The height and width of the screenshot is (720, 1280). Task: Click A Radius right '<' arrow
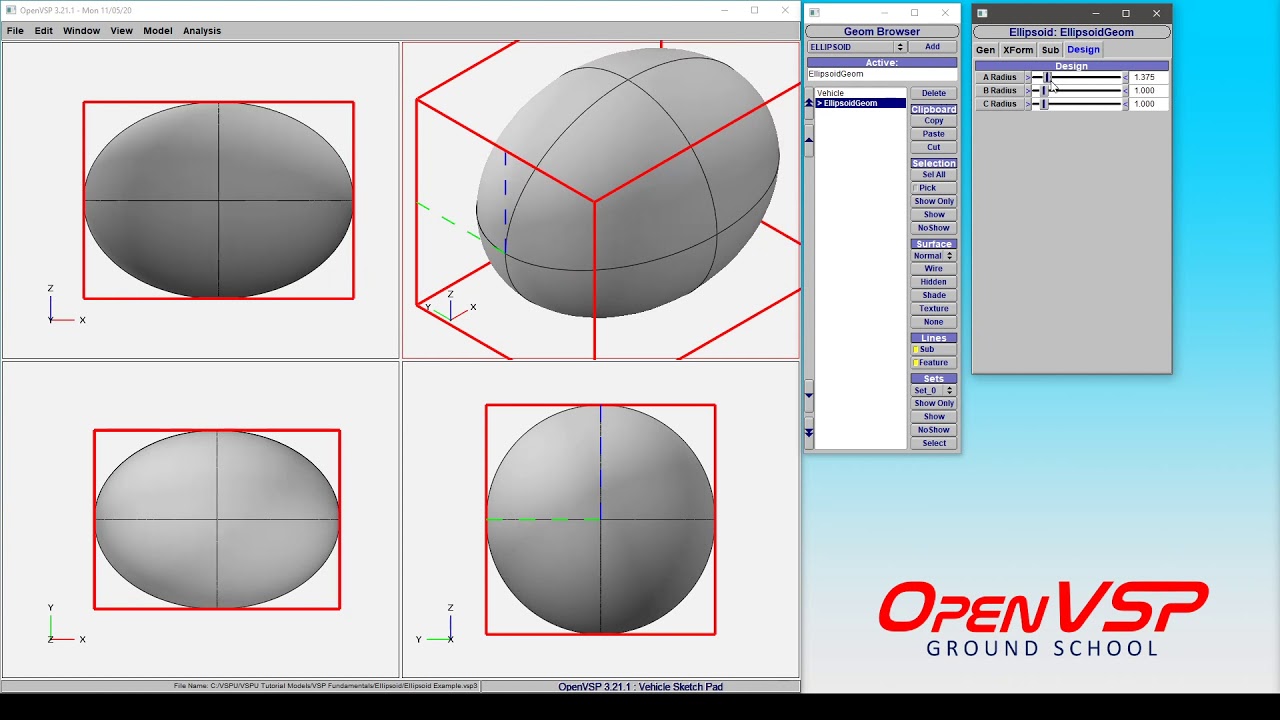pyautogui.click(x=1125, y=77)
